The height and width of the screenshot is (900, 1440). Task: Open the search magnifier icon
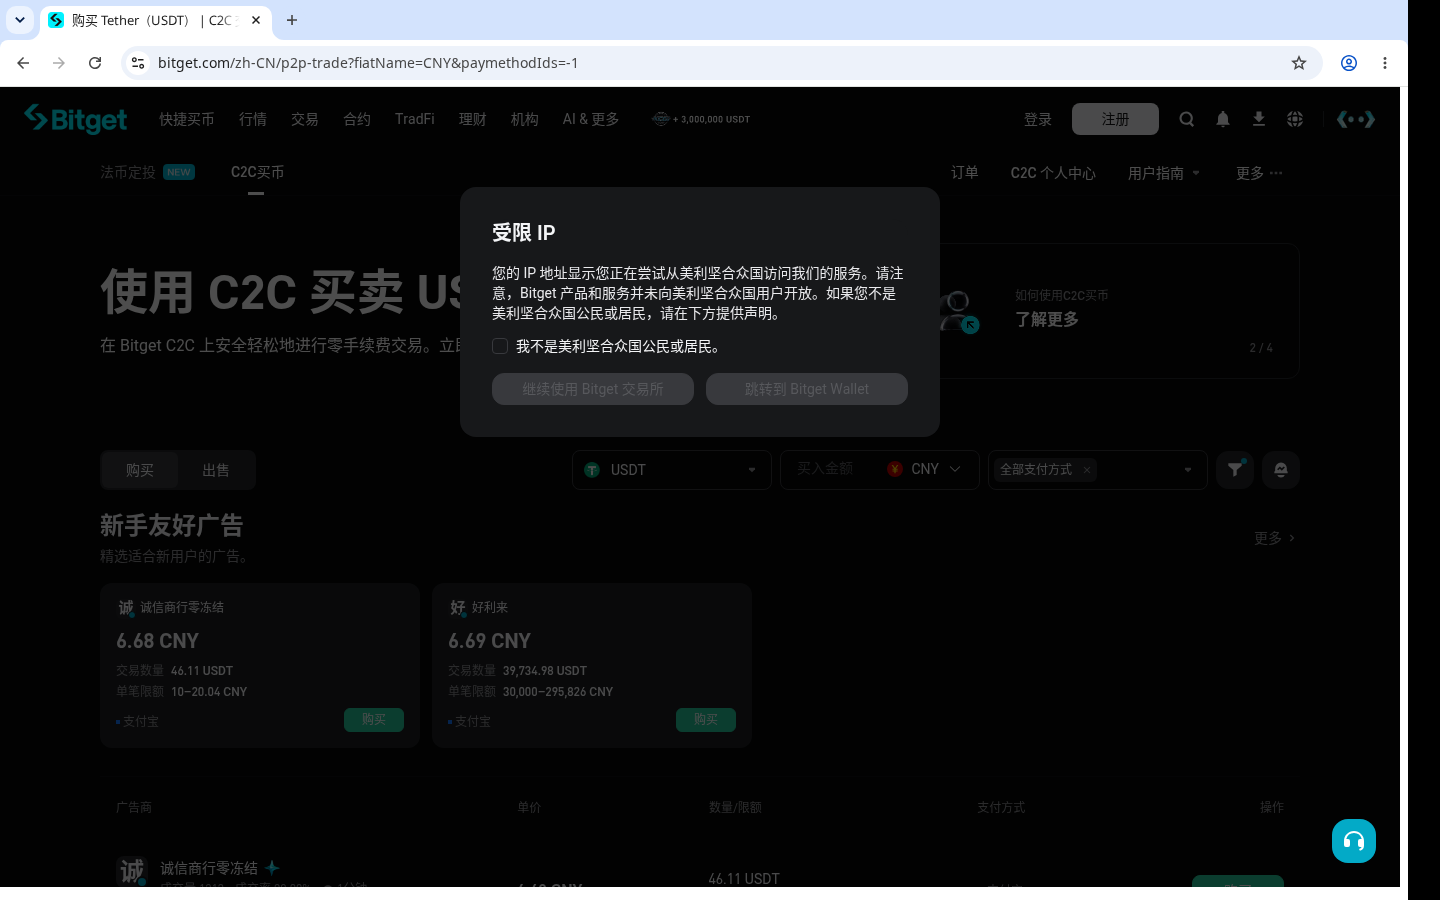(1187, 119)
